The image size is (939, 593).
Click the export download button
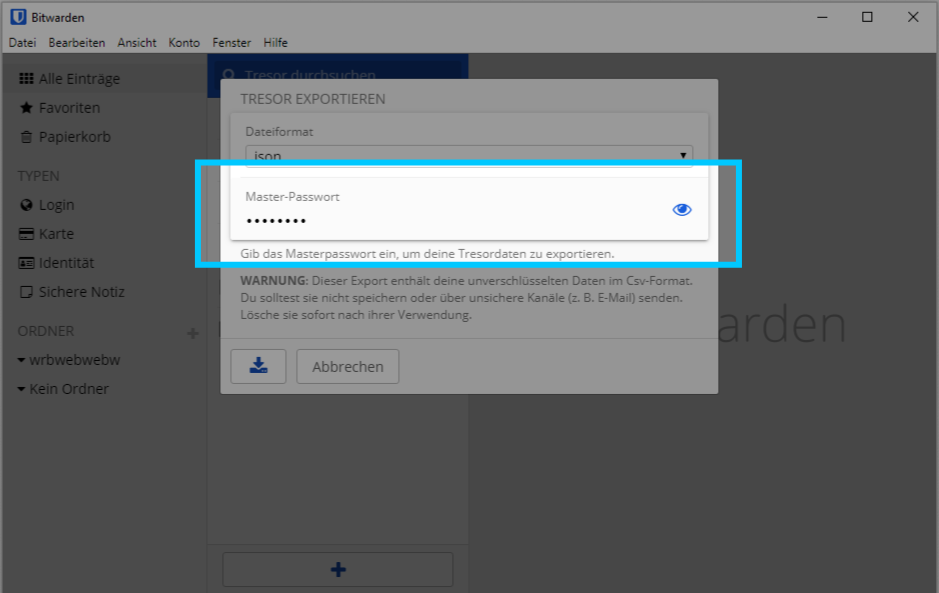click(258, 366)
